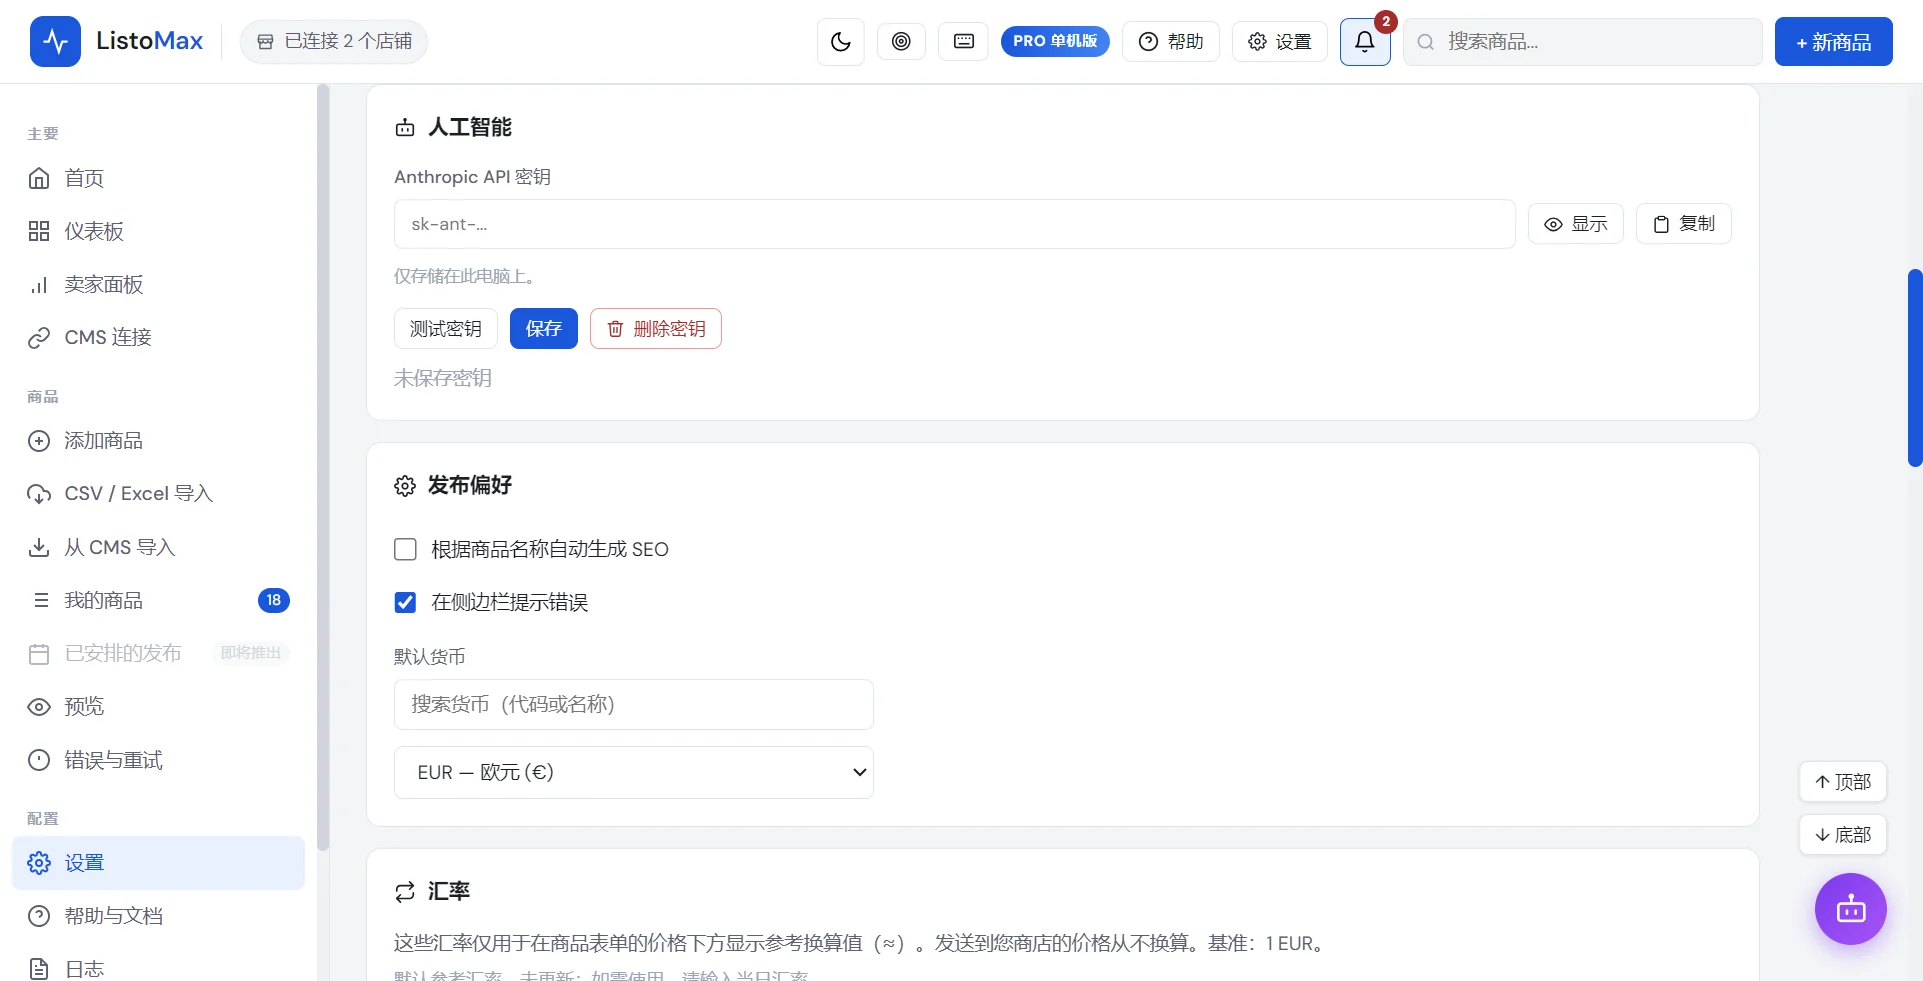The width and height of the screenshot is (1923, 981).
Task: Uncheck 在侧边栏提示错误 checkbox
Action: [405, 602]
